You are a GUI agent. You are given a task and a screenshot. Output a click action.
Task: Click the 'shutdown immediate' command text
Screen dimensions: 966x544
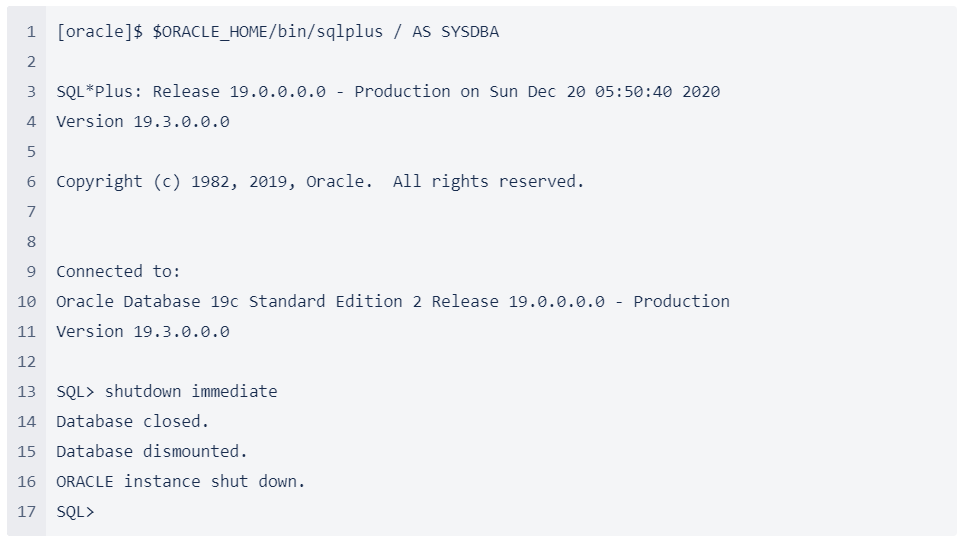pos(191,391)
